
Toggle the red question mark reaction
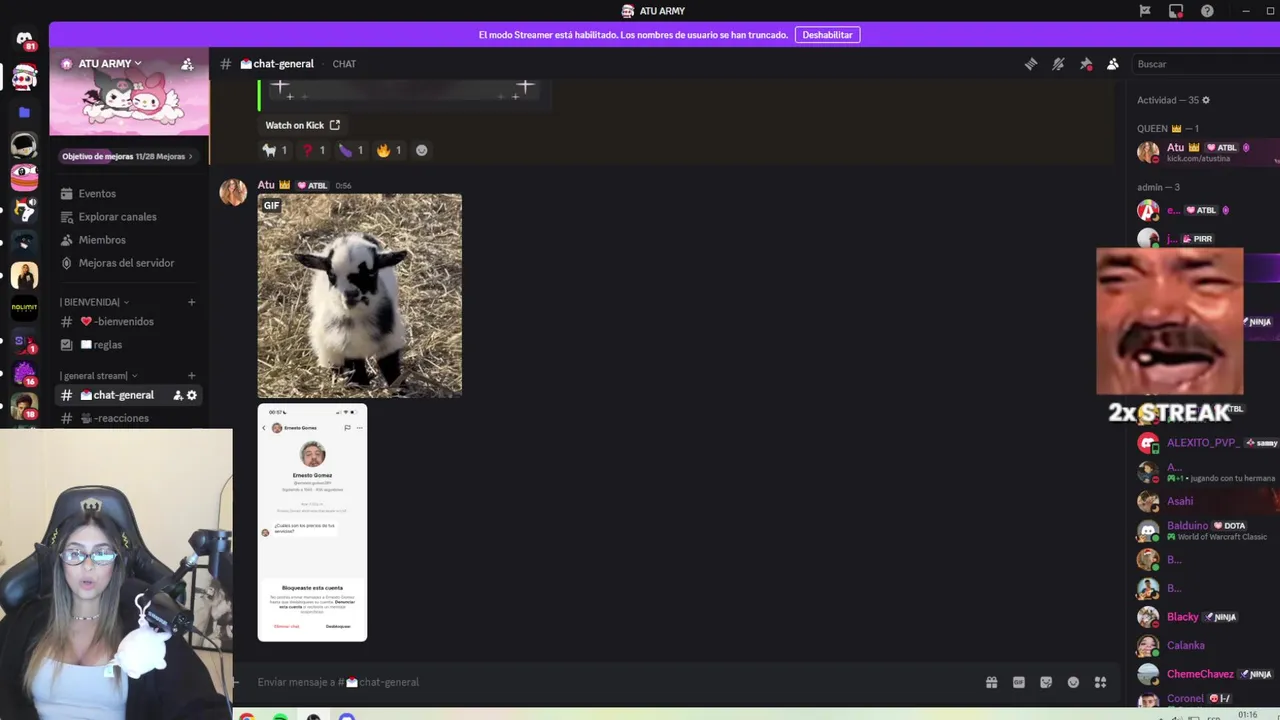314,150
